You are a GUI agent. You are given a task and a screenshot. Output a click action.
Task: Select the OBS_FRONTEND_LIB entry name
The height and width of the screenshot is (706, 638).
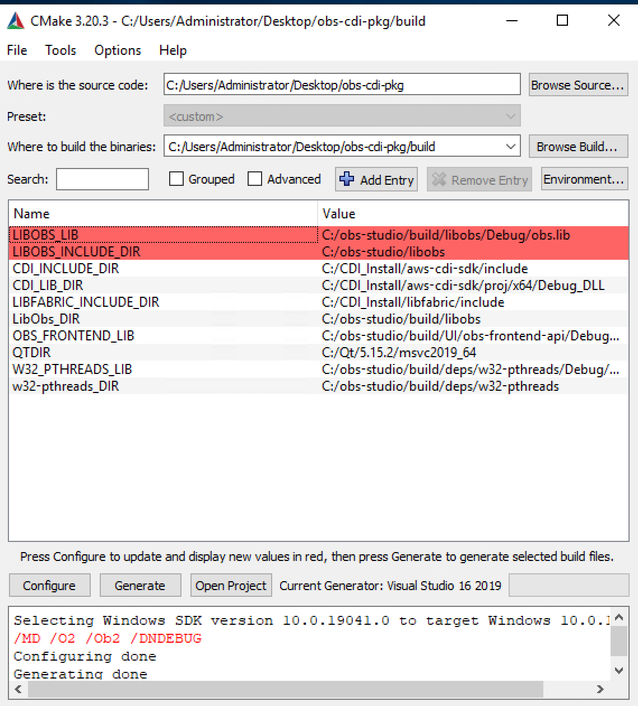(73, 336)
